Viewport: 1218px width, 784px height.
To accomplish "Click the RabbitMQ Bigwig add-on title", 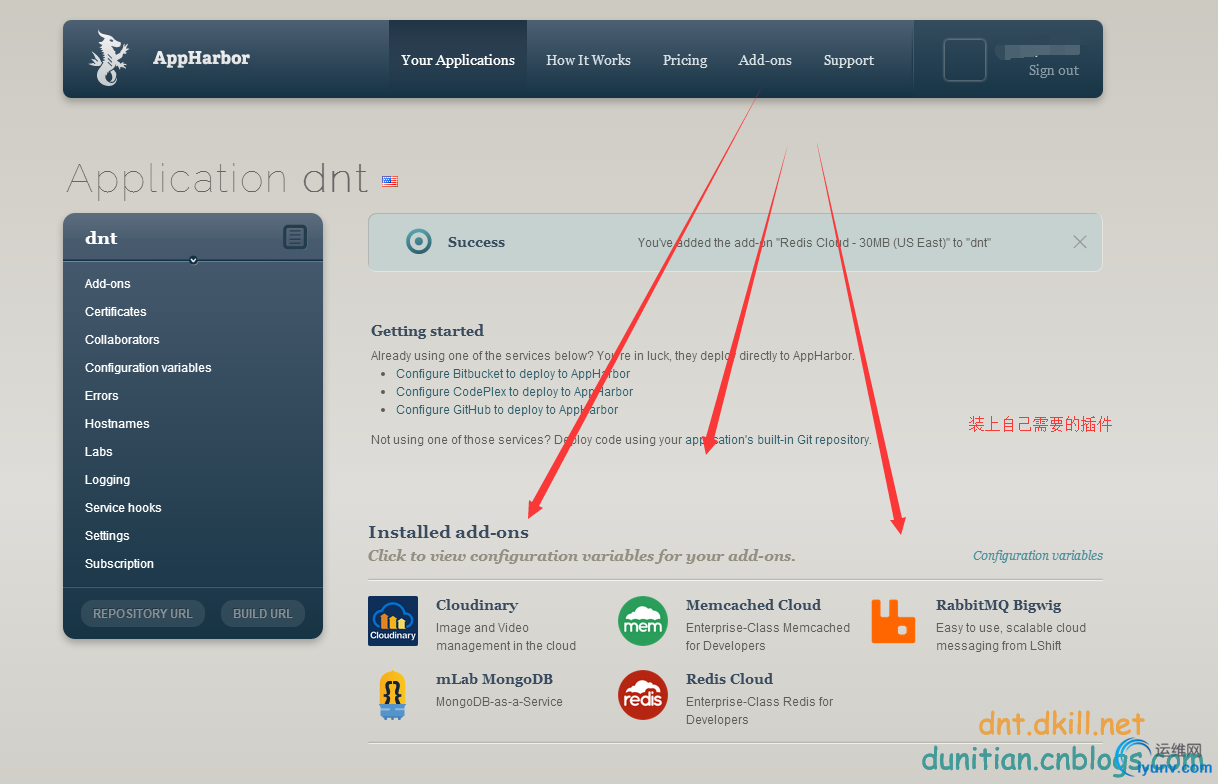I will click(x=999, y=605).
